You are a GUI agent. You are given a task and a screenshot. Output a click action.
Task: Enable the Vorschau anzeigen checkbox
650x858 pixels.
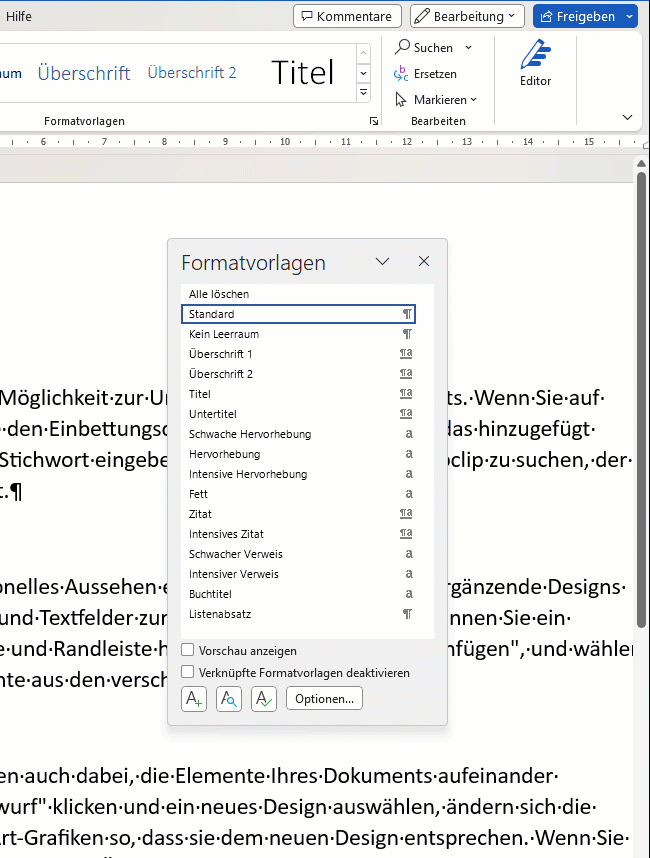tap(188, 651)
